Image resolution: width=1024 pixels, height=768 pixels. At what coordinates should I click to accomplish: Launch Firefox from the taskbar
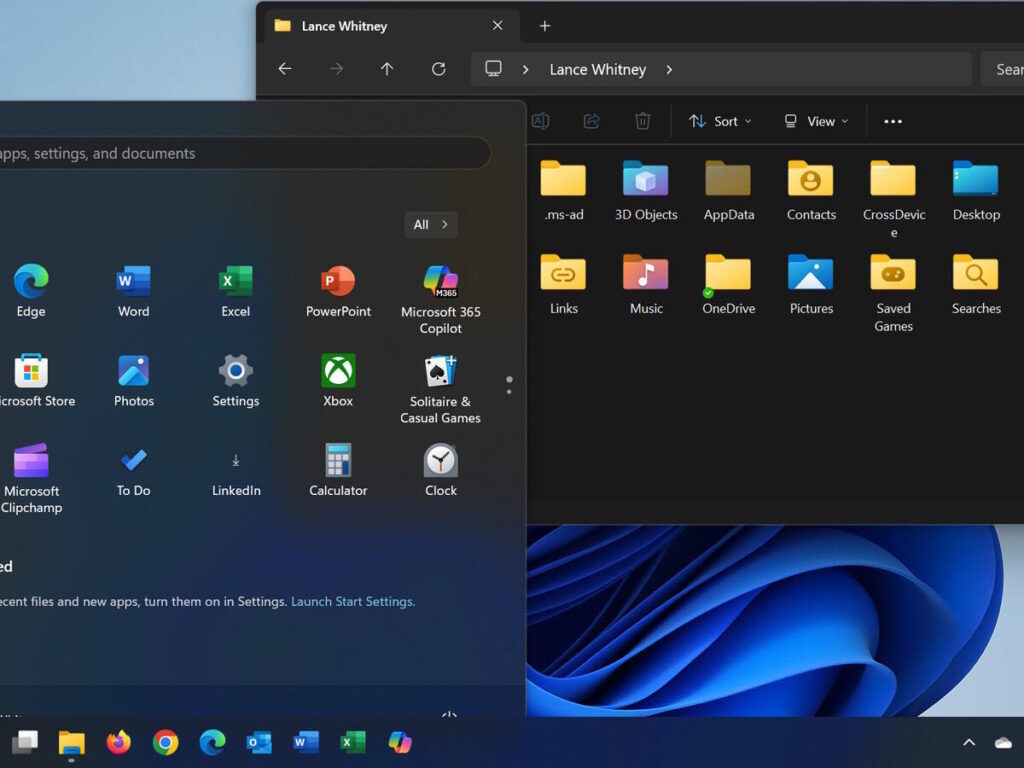(x=118, y=743)
